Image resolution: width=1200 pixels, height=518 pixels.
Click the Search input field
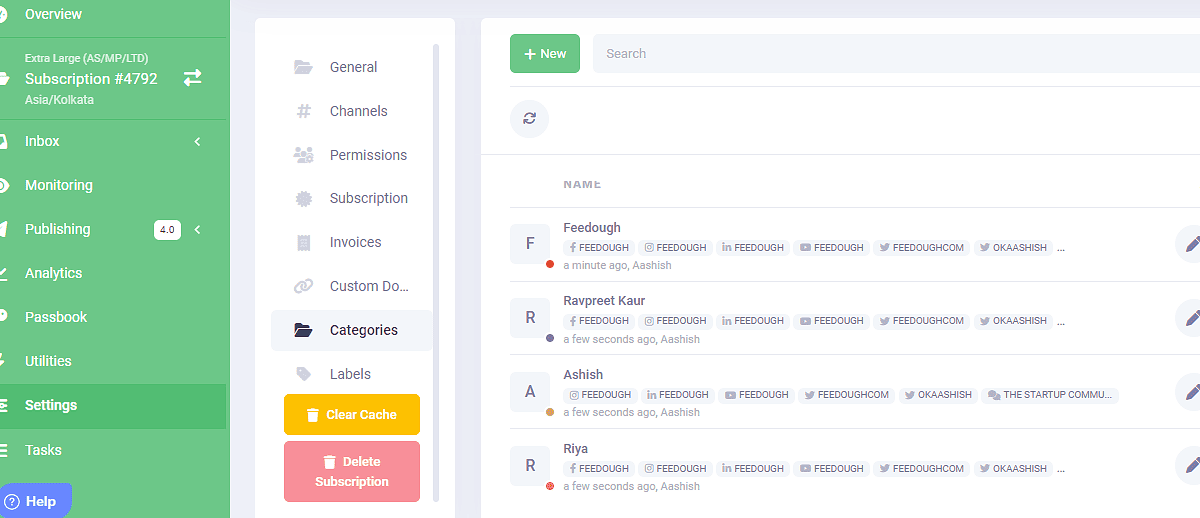click(x=890, y=54)
